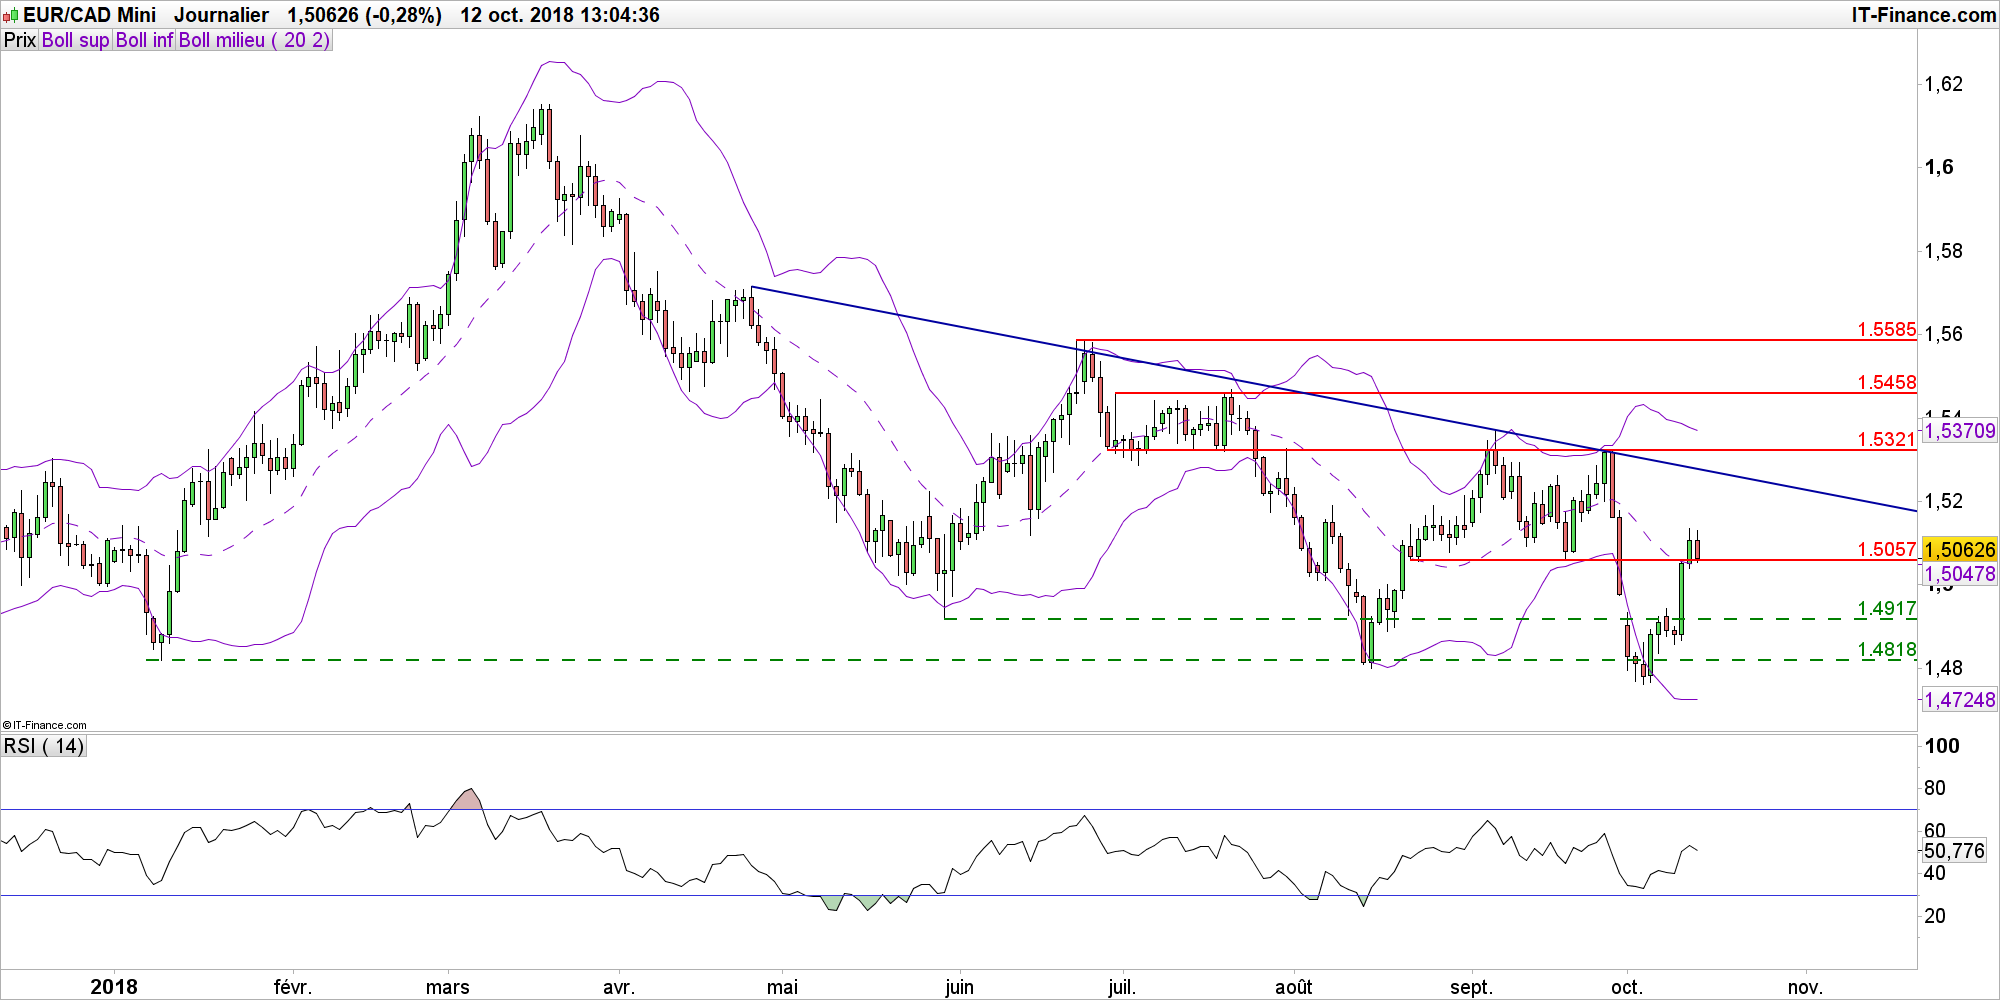Click the 1,62 price axis label
Screen dimensions: 2000x1000
pyautogui.click(x=1944, y=84)
